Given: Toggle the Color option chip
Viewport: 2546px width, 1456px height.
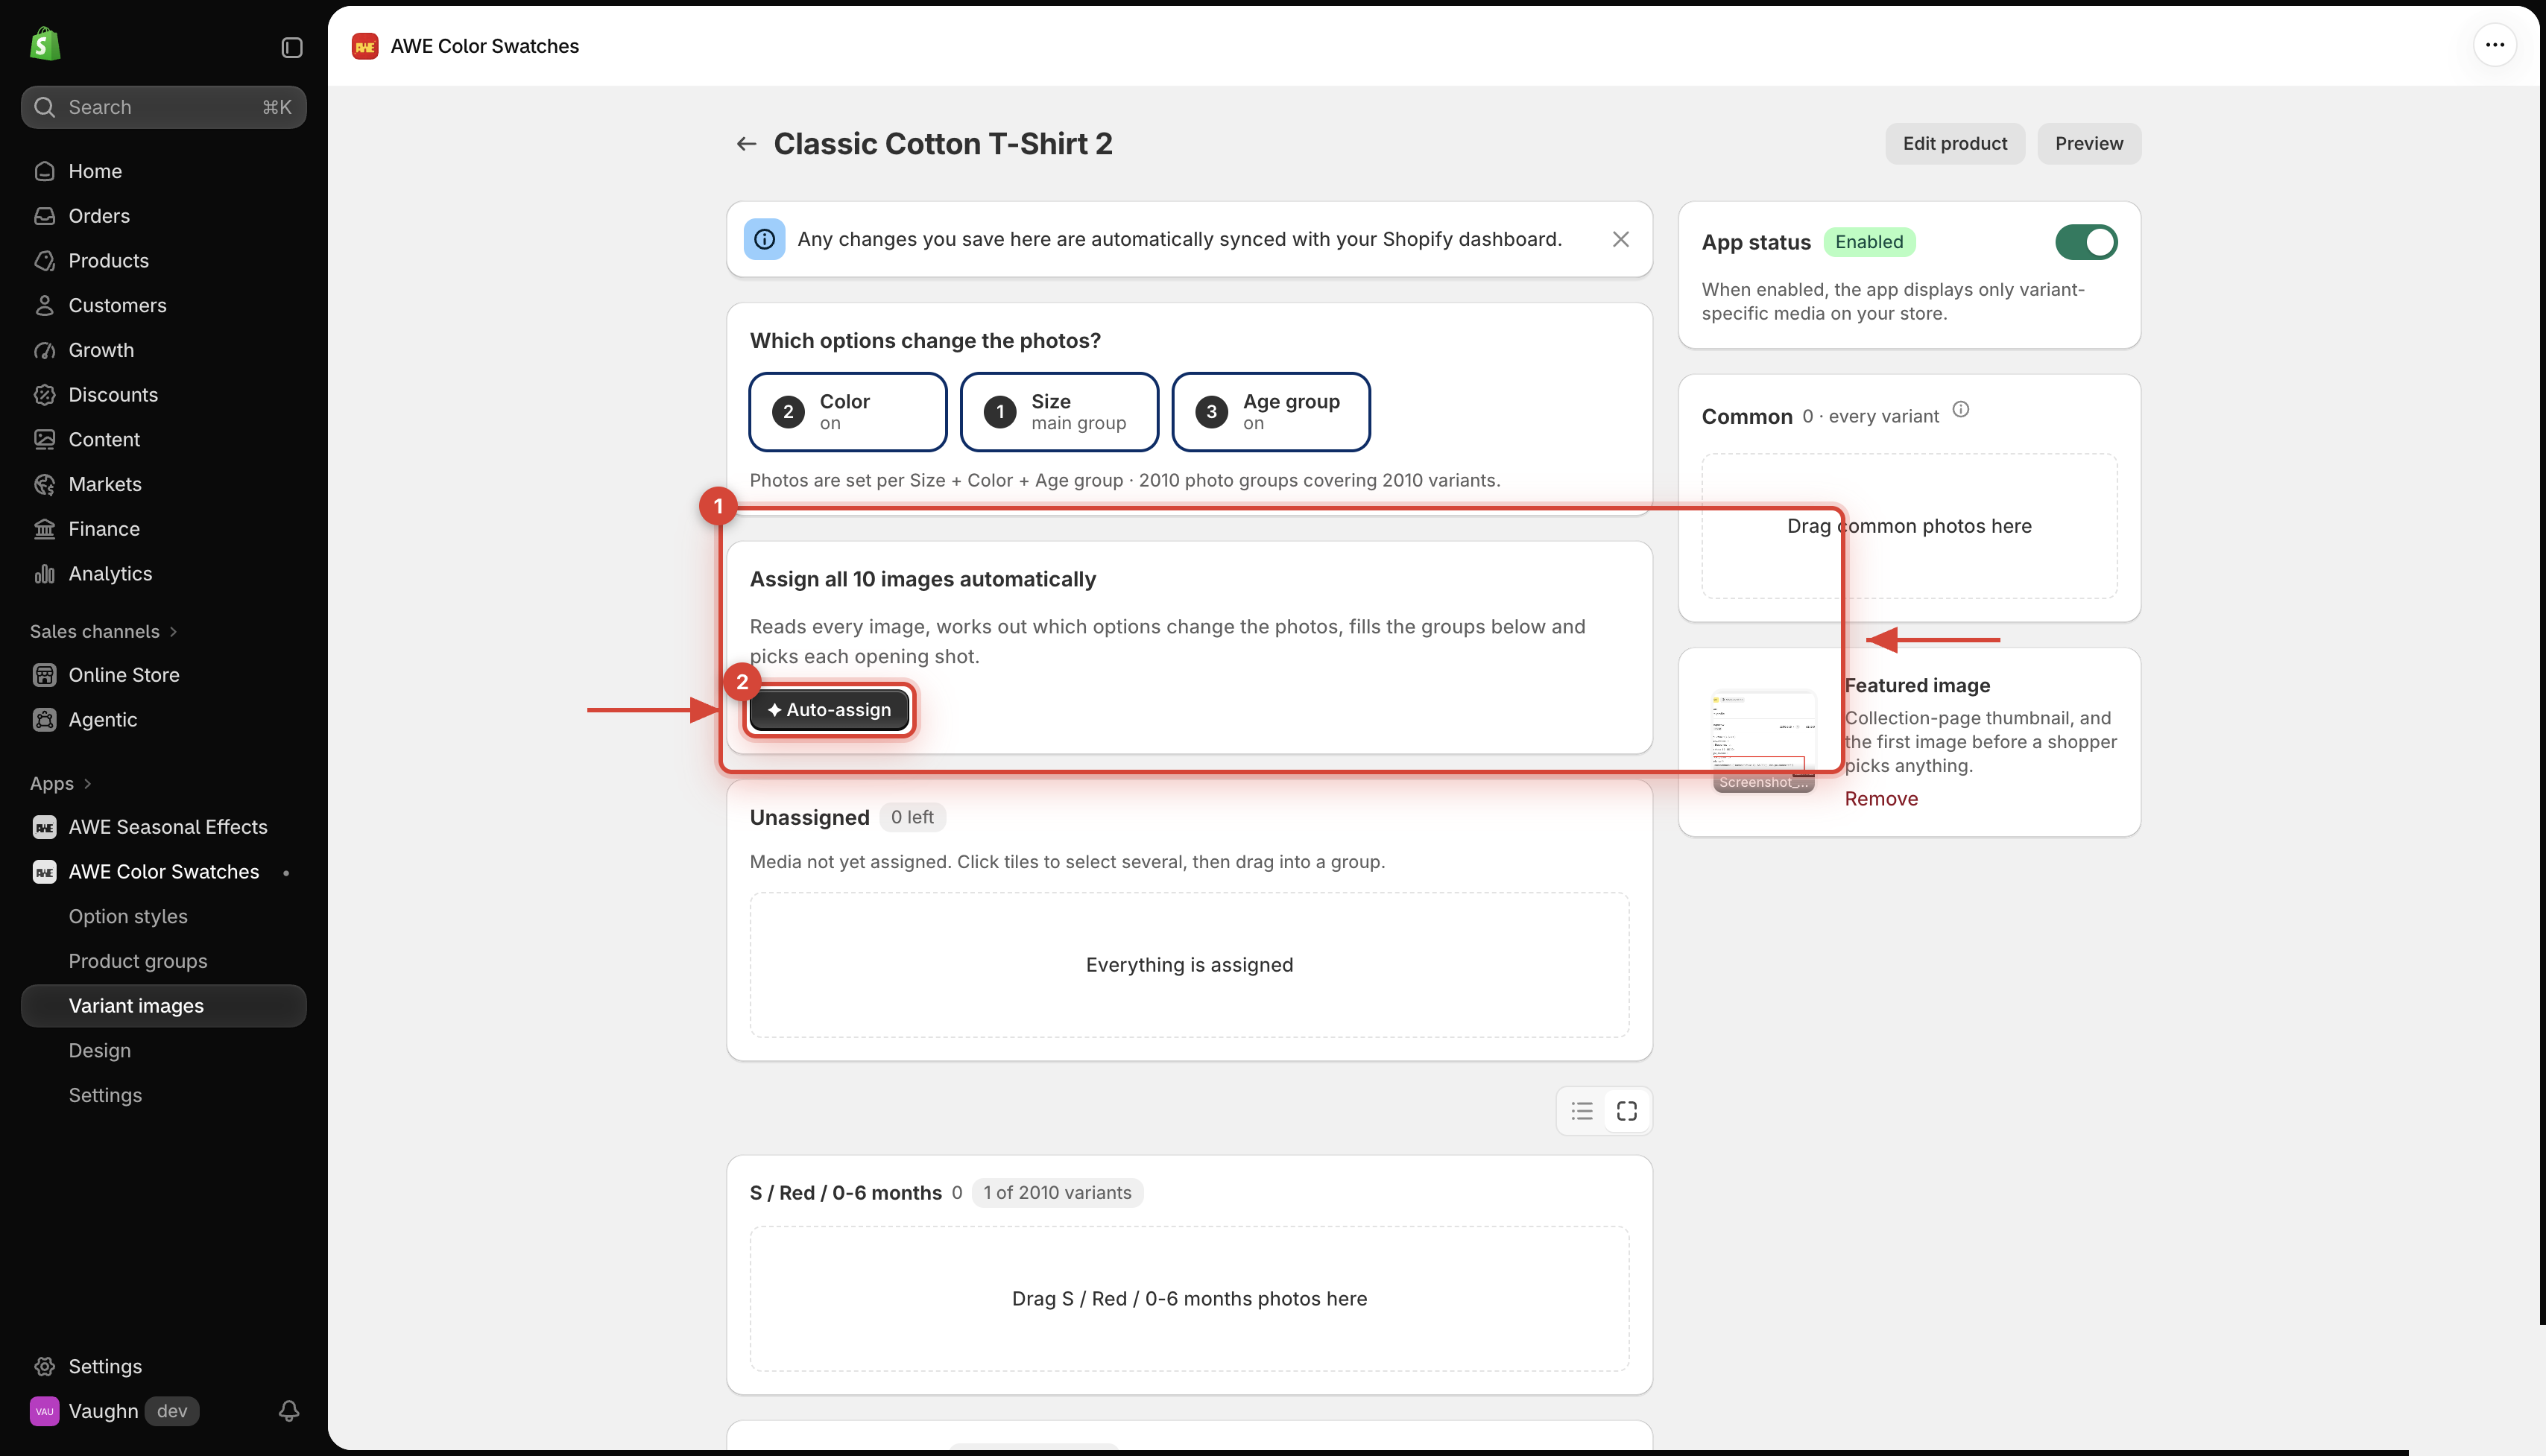Looking at the screenshot, I should 847,412.
